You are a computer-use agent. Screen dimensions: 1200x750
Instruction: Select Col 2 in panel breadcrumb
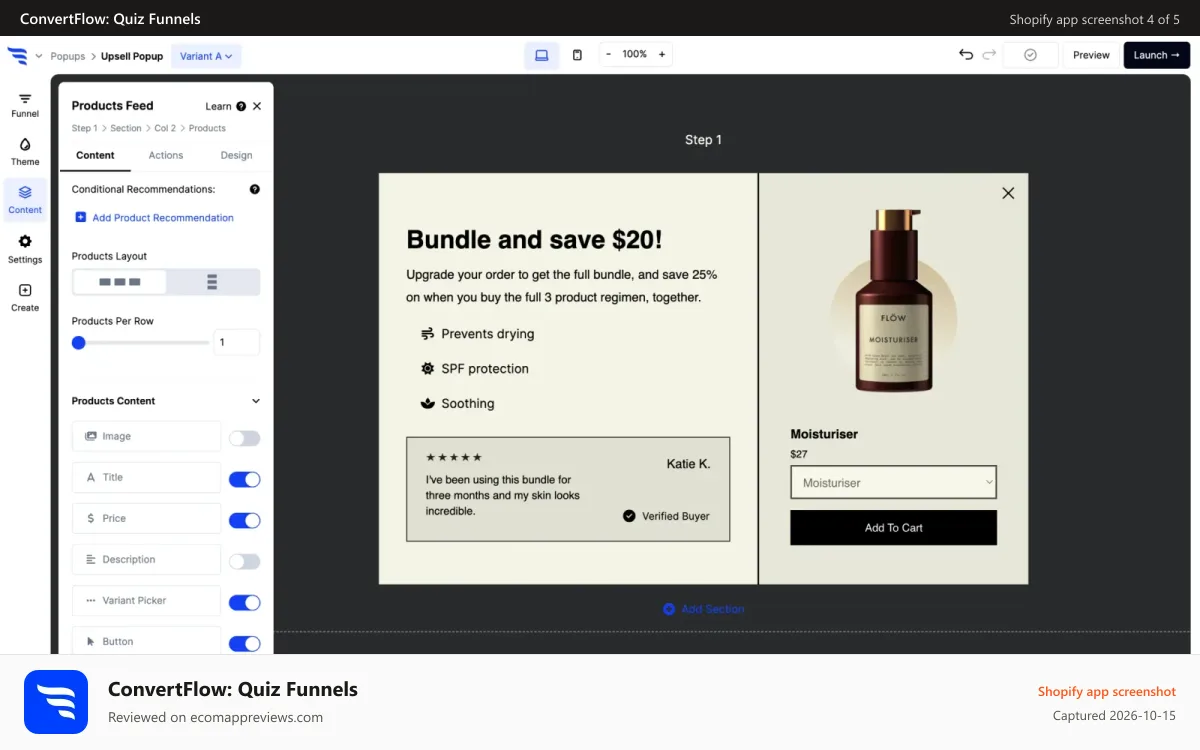pos(165,128)
